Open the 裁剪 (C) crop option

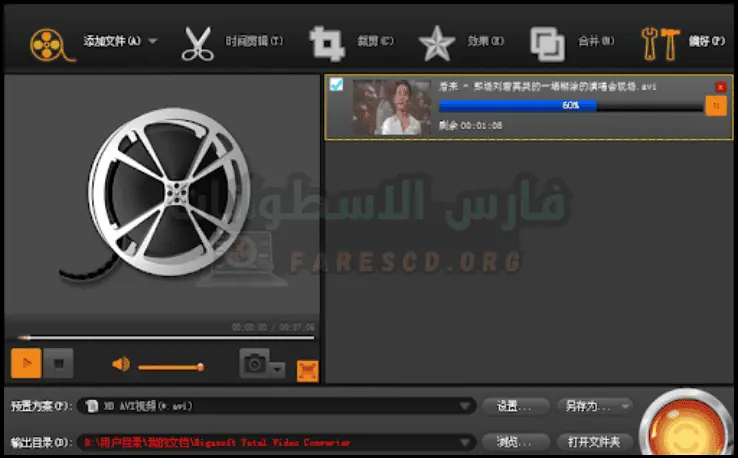pos(375,41)
